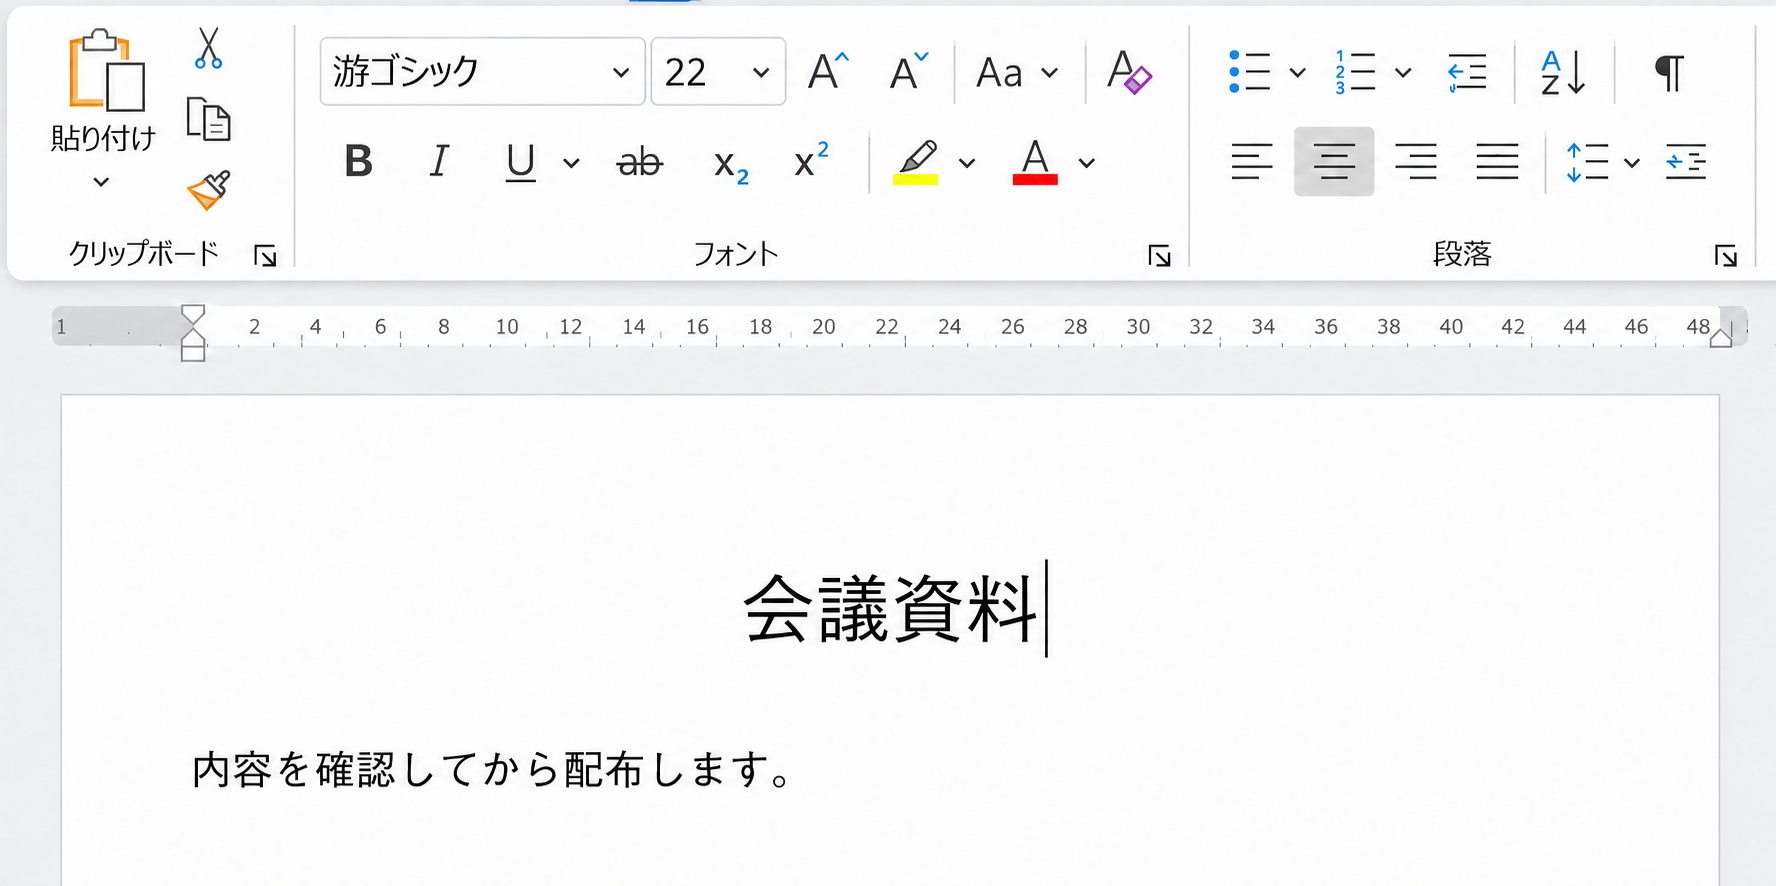Decrease font size with the shrink-font icon
Image resolution: width=1776 pixels, height=886 pixels.
tap(909, 71)
